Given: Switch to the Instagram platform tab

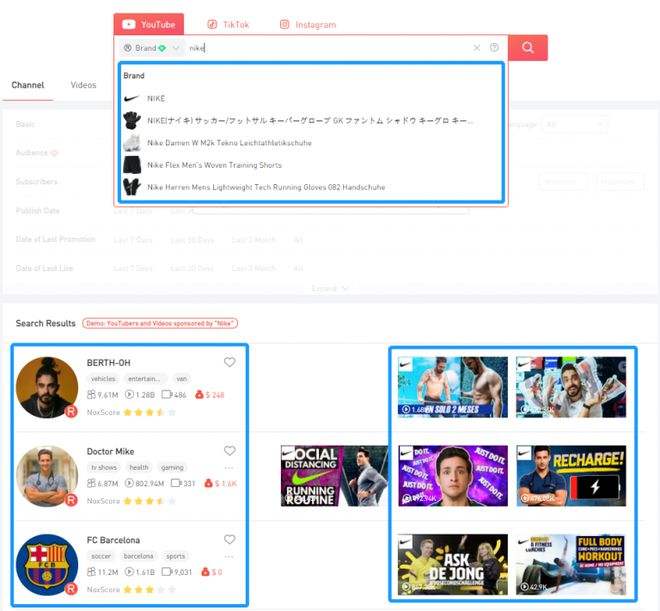Looking at the screenshot, I should coord(308,24).
